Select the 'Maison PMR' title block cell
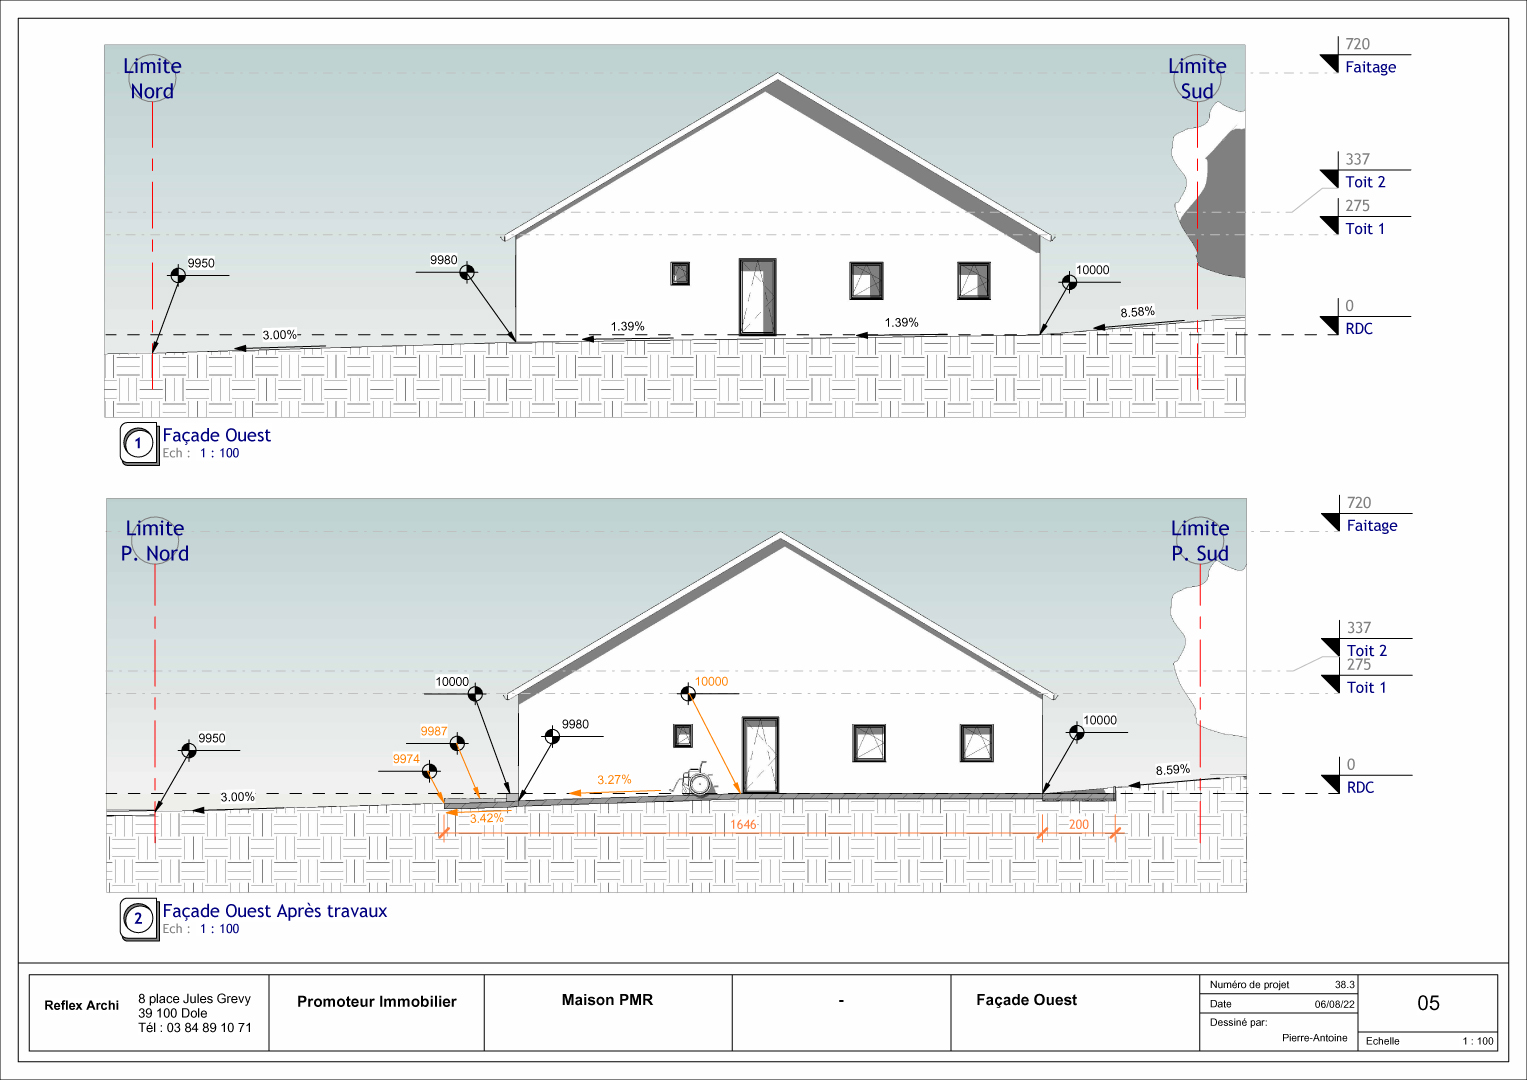The height and width of the screenshot is (1080, 1527). click(x=607, y=1000)
